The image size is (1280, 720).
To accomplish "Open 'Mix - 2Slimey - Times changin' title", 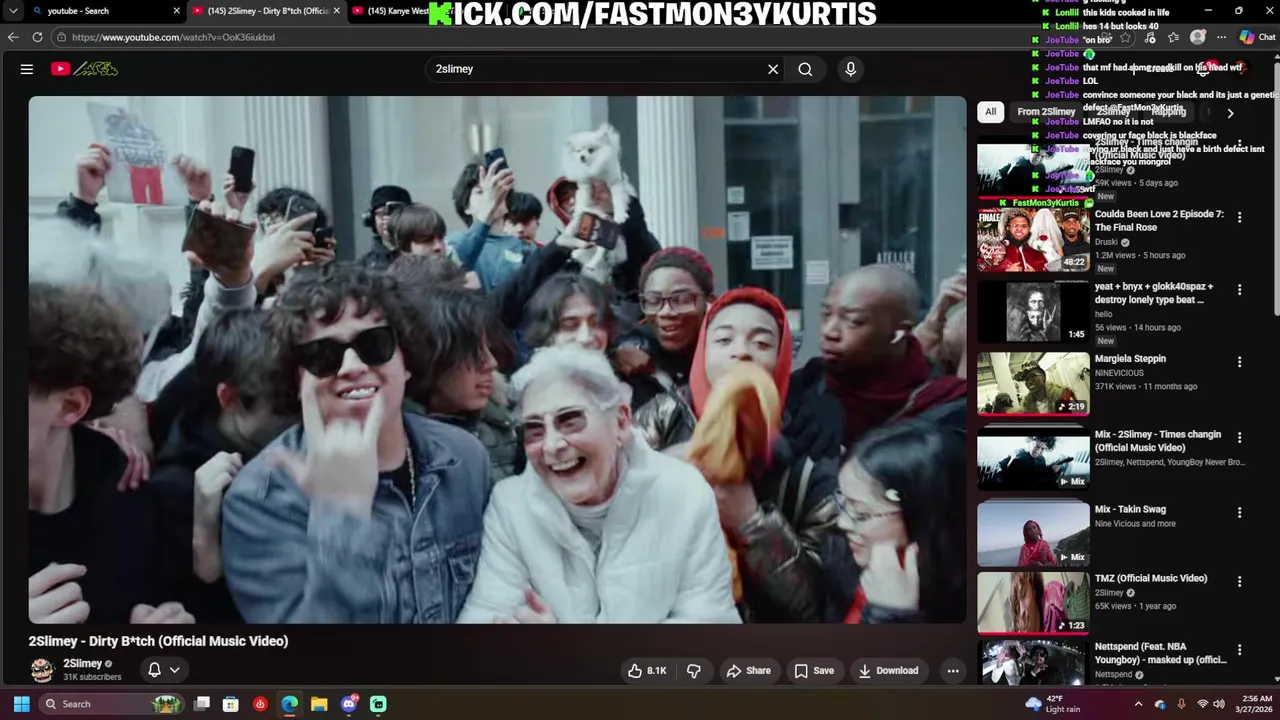I will coord(1157,441).
